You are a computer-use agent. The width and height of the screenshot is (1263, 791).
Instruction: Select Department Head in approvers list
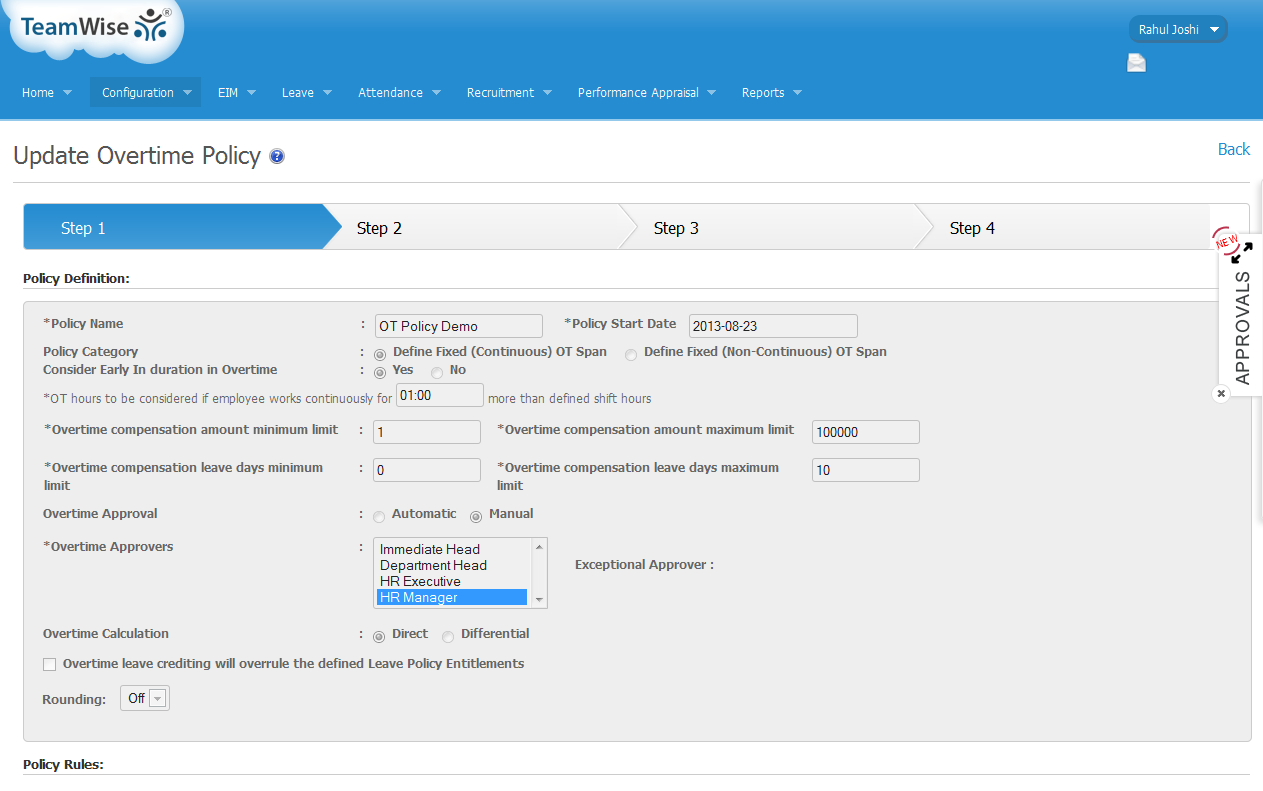pos(433,565)
